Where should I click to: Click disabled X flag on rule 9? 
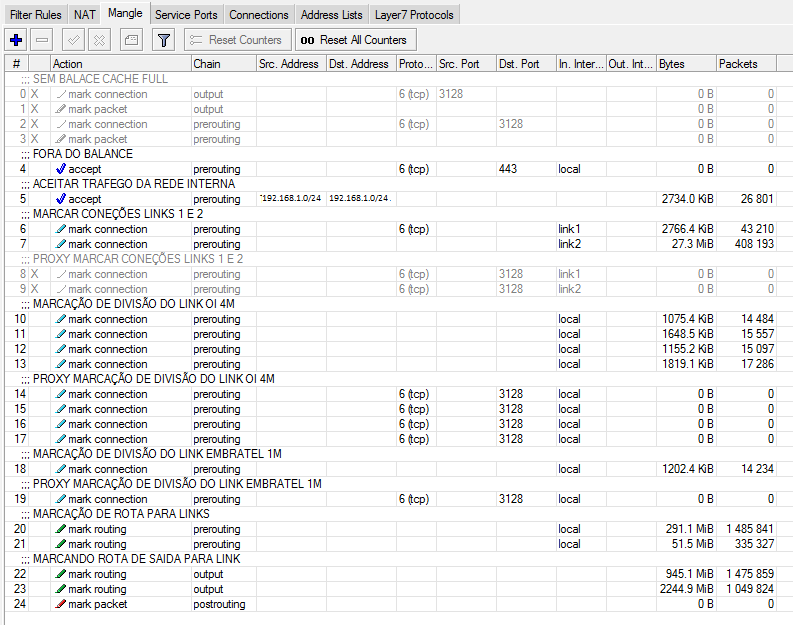click(34, 289)
